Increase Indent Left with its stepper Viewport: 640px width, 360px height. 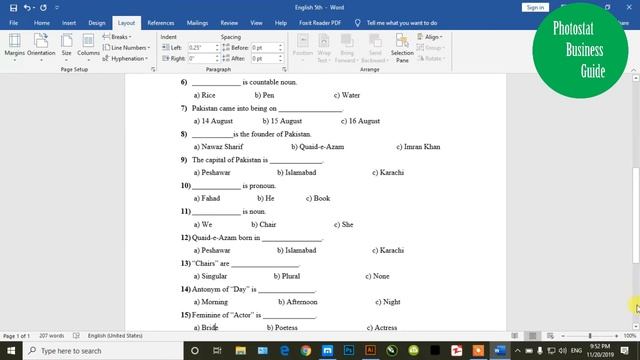pyautogui.click(x=217, y=46)
